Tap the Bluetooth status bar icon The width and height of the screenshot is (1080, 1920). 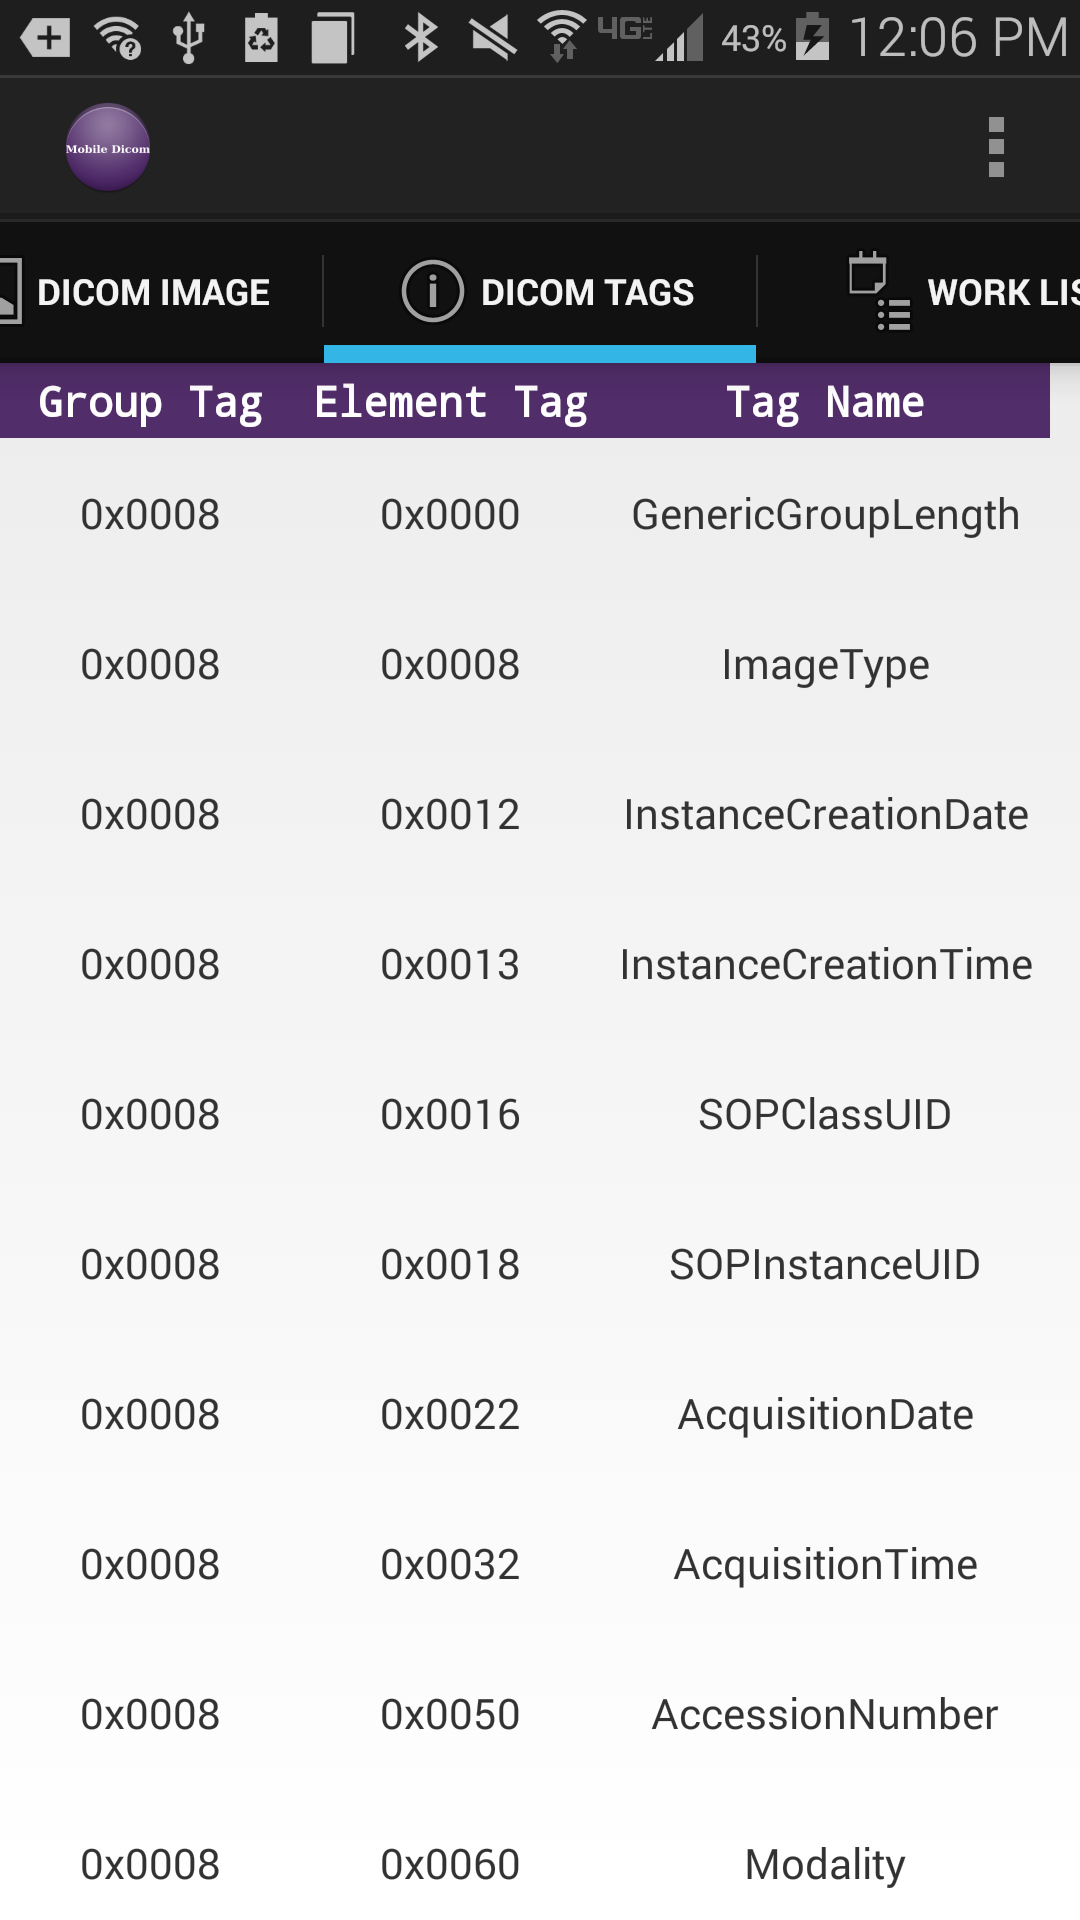point(420,38)
